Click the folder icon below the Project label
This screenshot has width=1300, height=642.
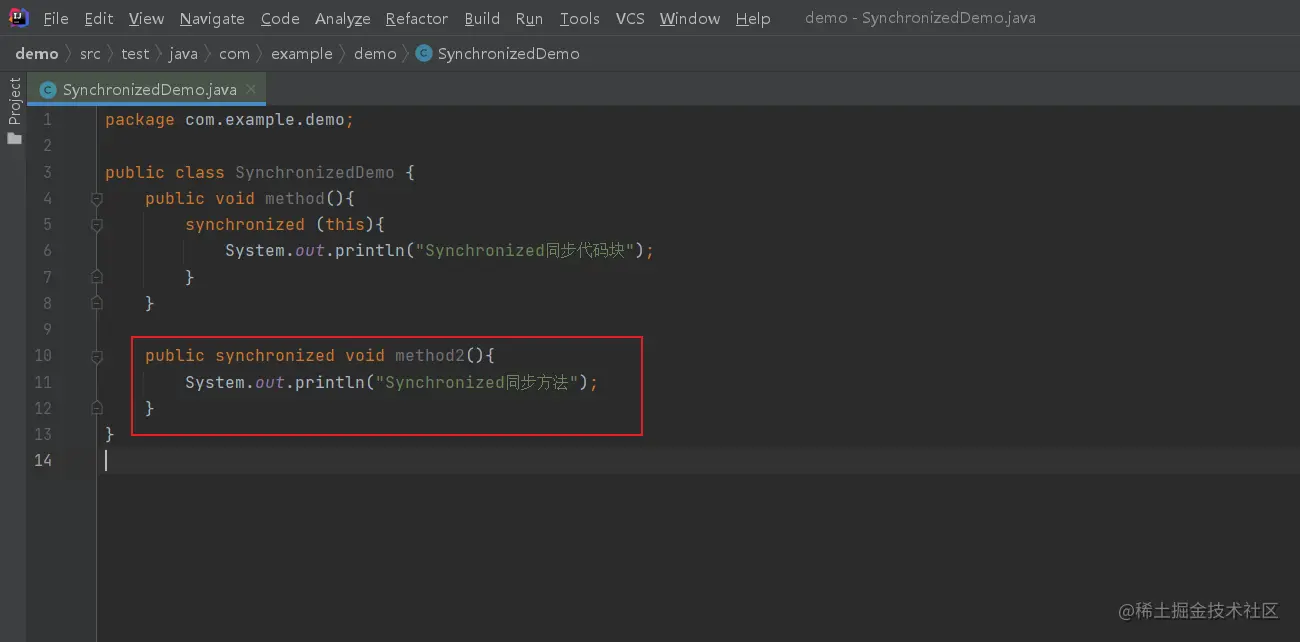[14, 138]
